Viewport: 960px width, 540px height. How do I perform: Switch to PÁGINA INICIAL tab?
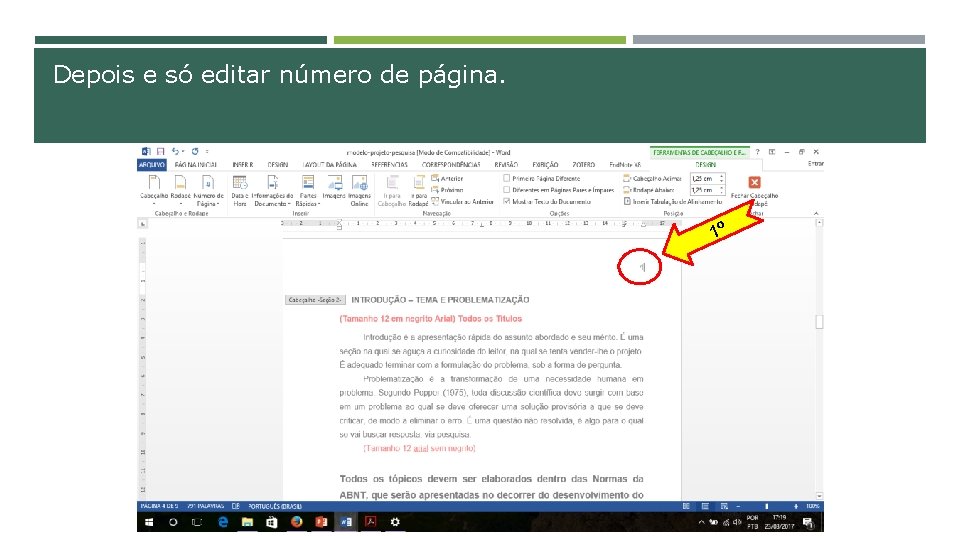196,165
